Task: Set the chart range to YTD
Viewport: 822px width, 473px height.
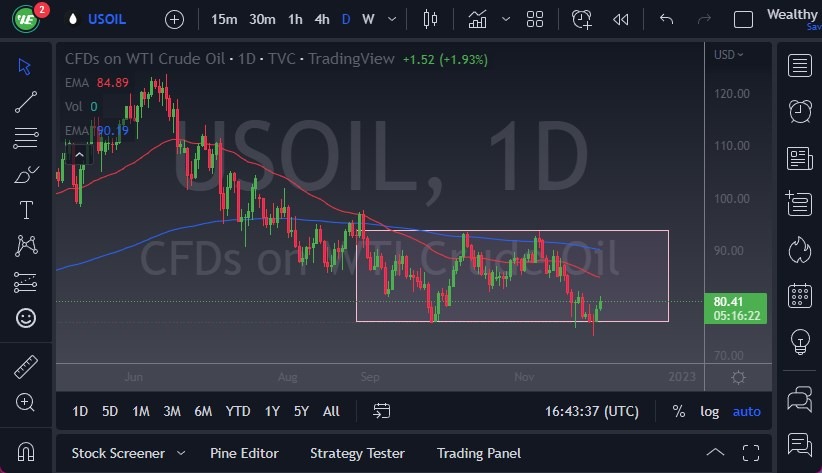Action: click(x=238, y=411)
